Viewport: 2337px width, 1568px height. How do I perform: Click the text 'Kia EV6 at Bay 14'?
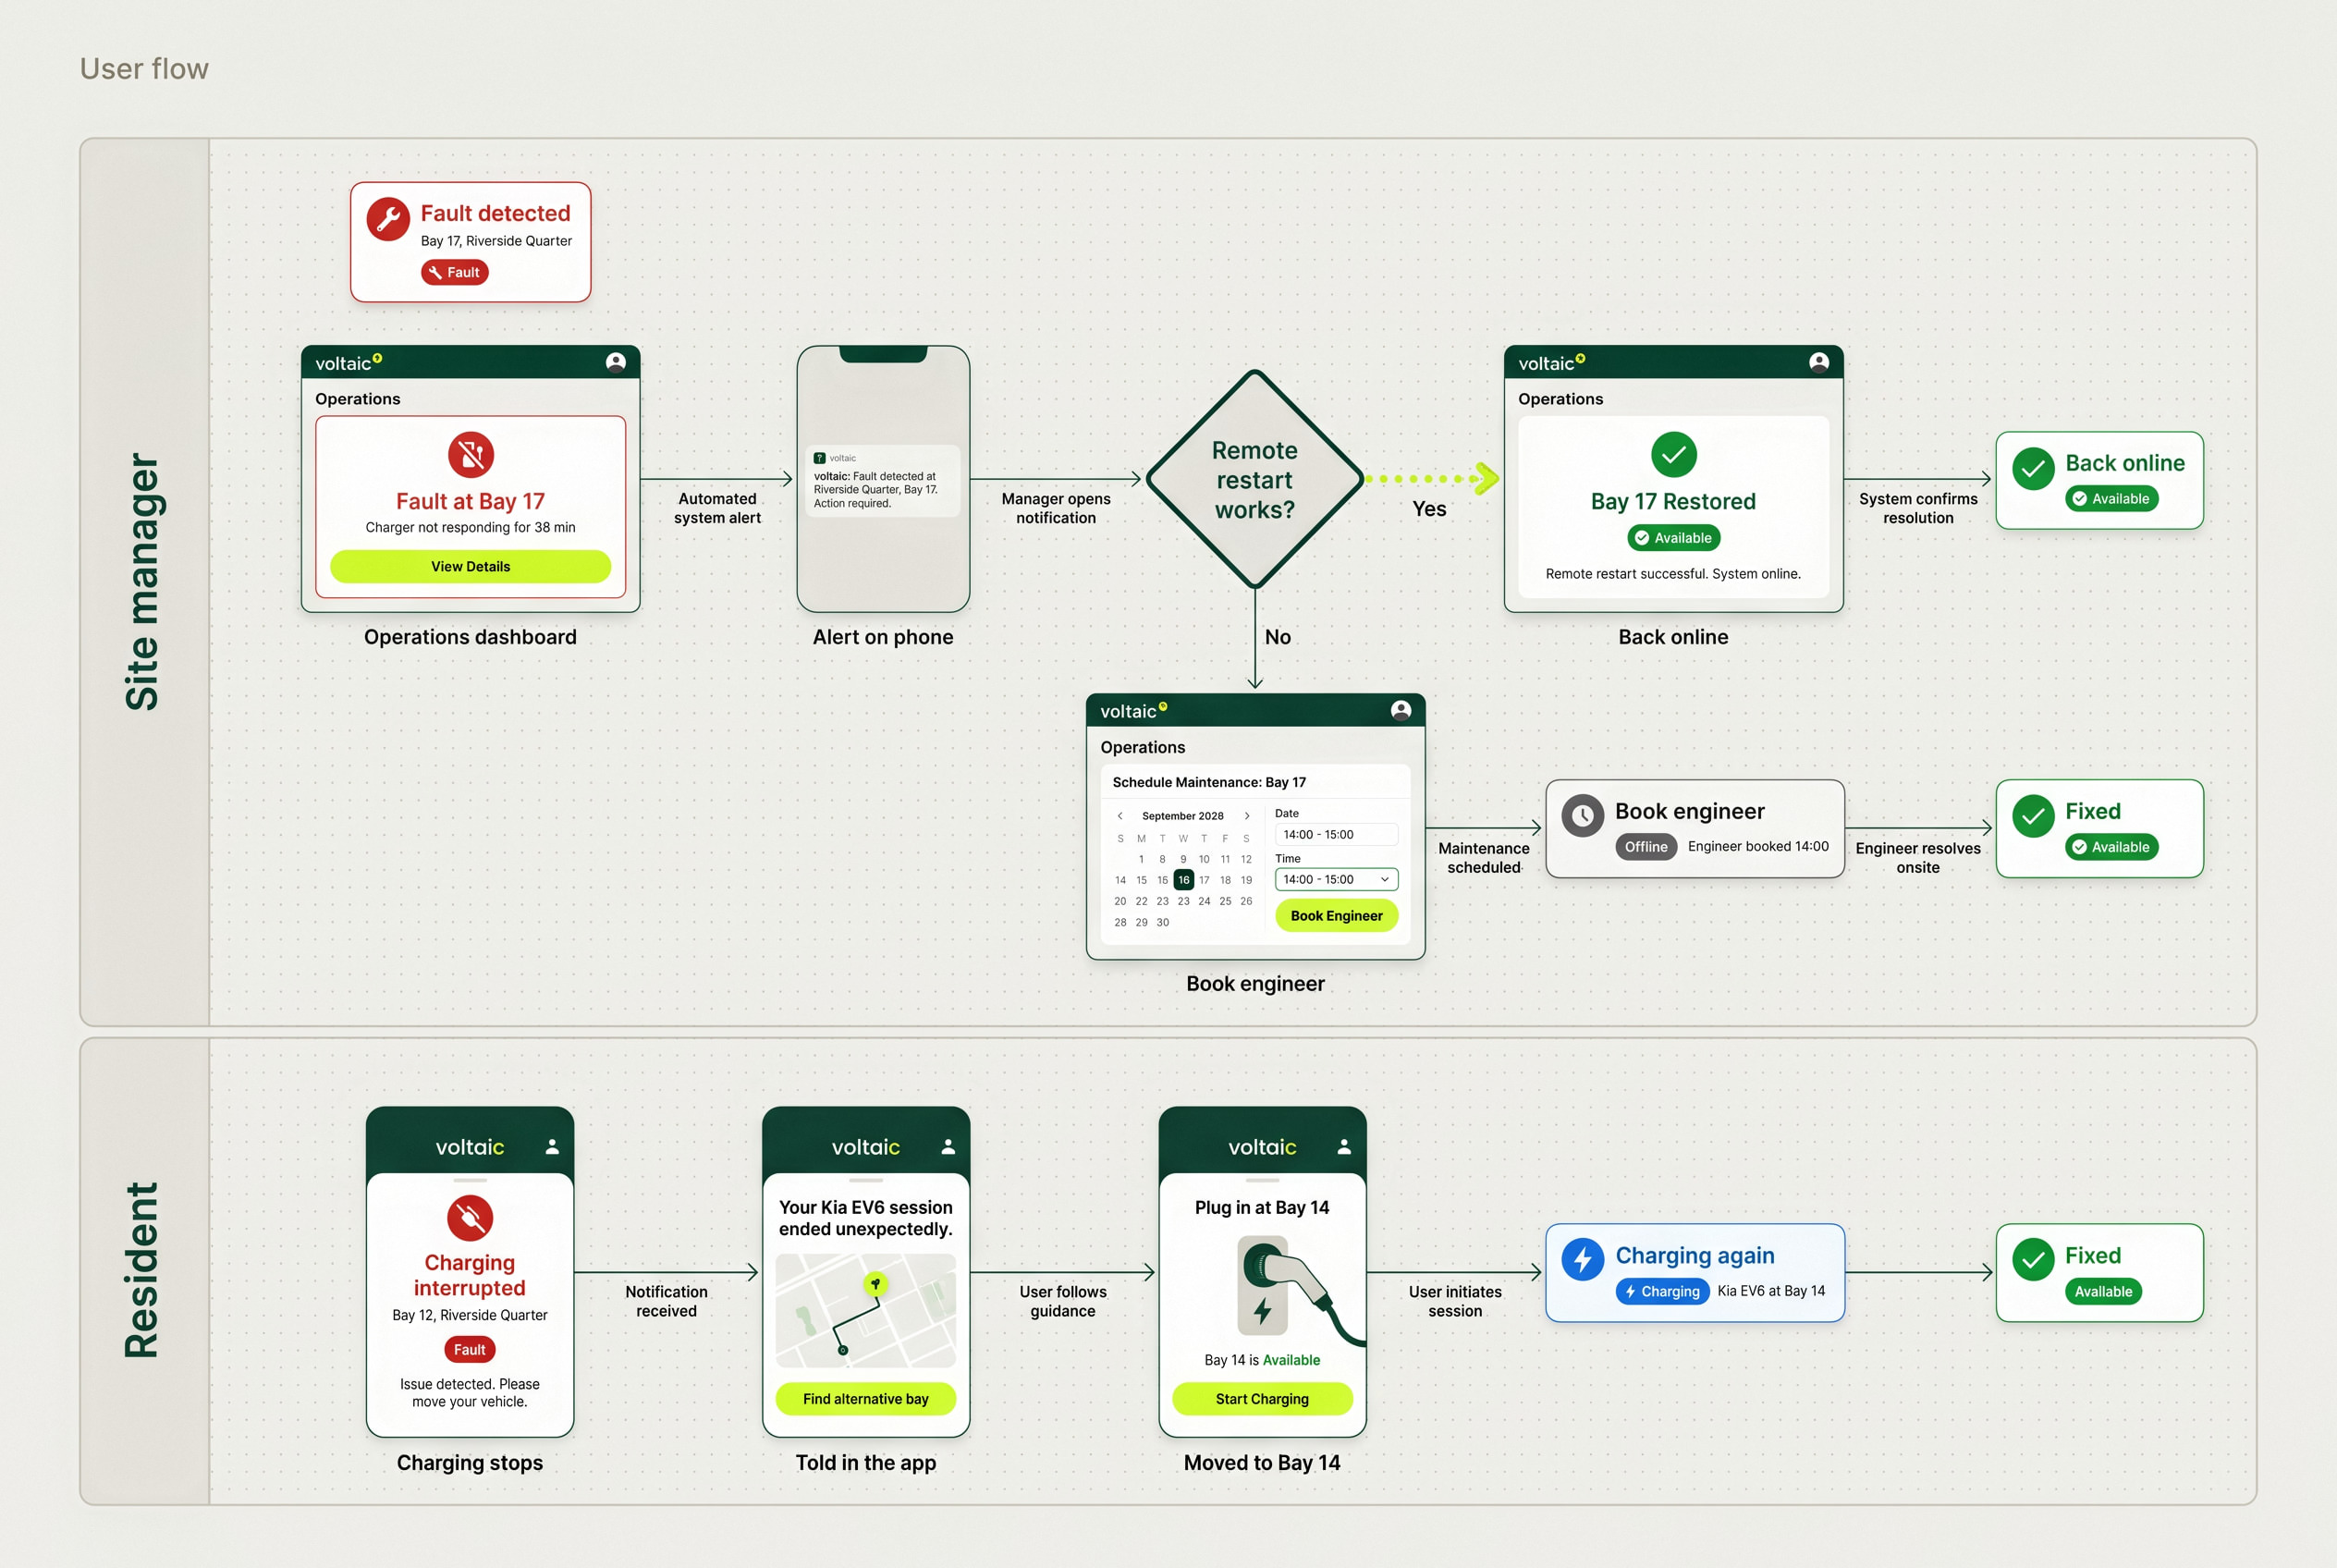[x=1771, y=1291]
